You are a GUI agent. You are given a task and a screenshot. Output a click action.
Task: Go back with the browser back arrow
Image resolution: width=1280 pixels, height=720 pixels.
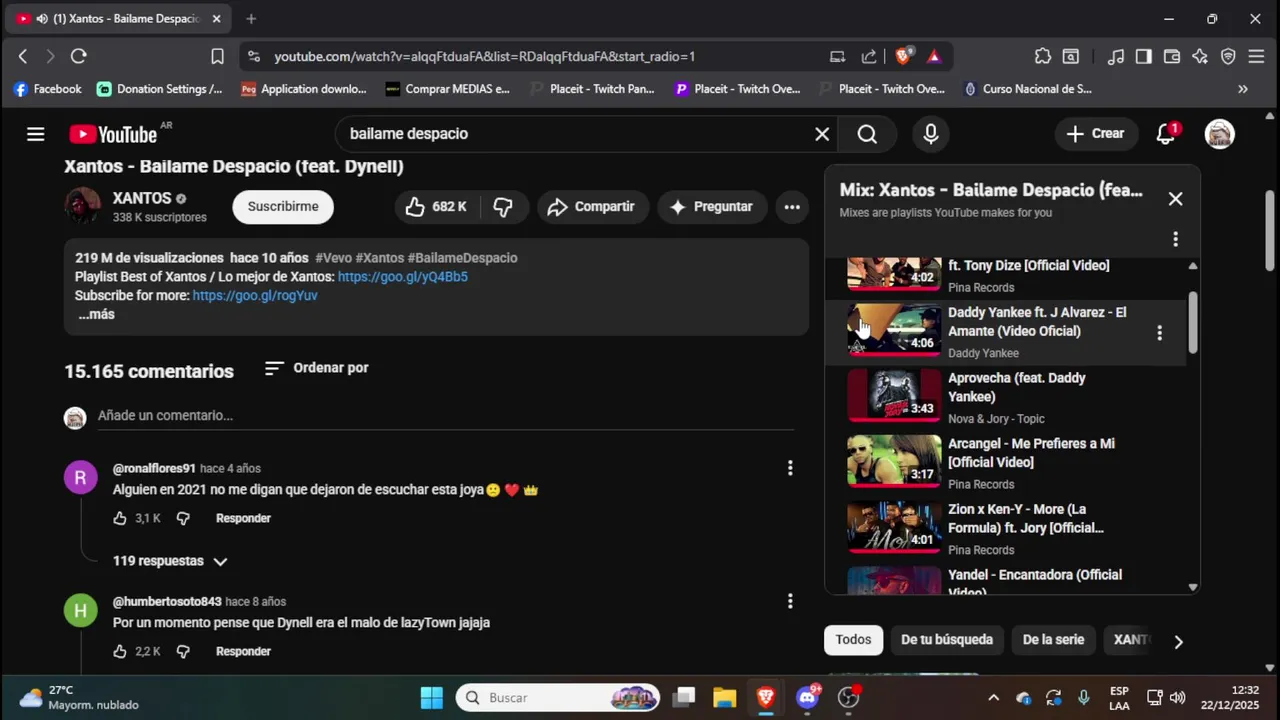23,57
